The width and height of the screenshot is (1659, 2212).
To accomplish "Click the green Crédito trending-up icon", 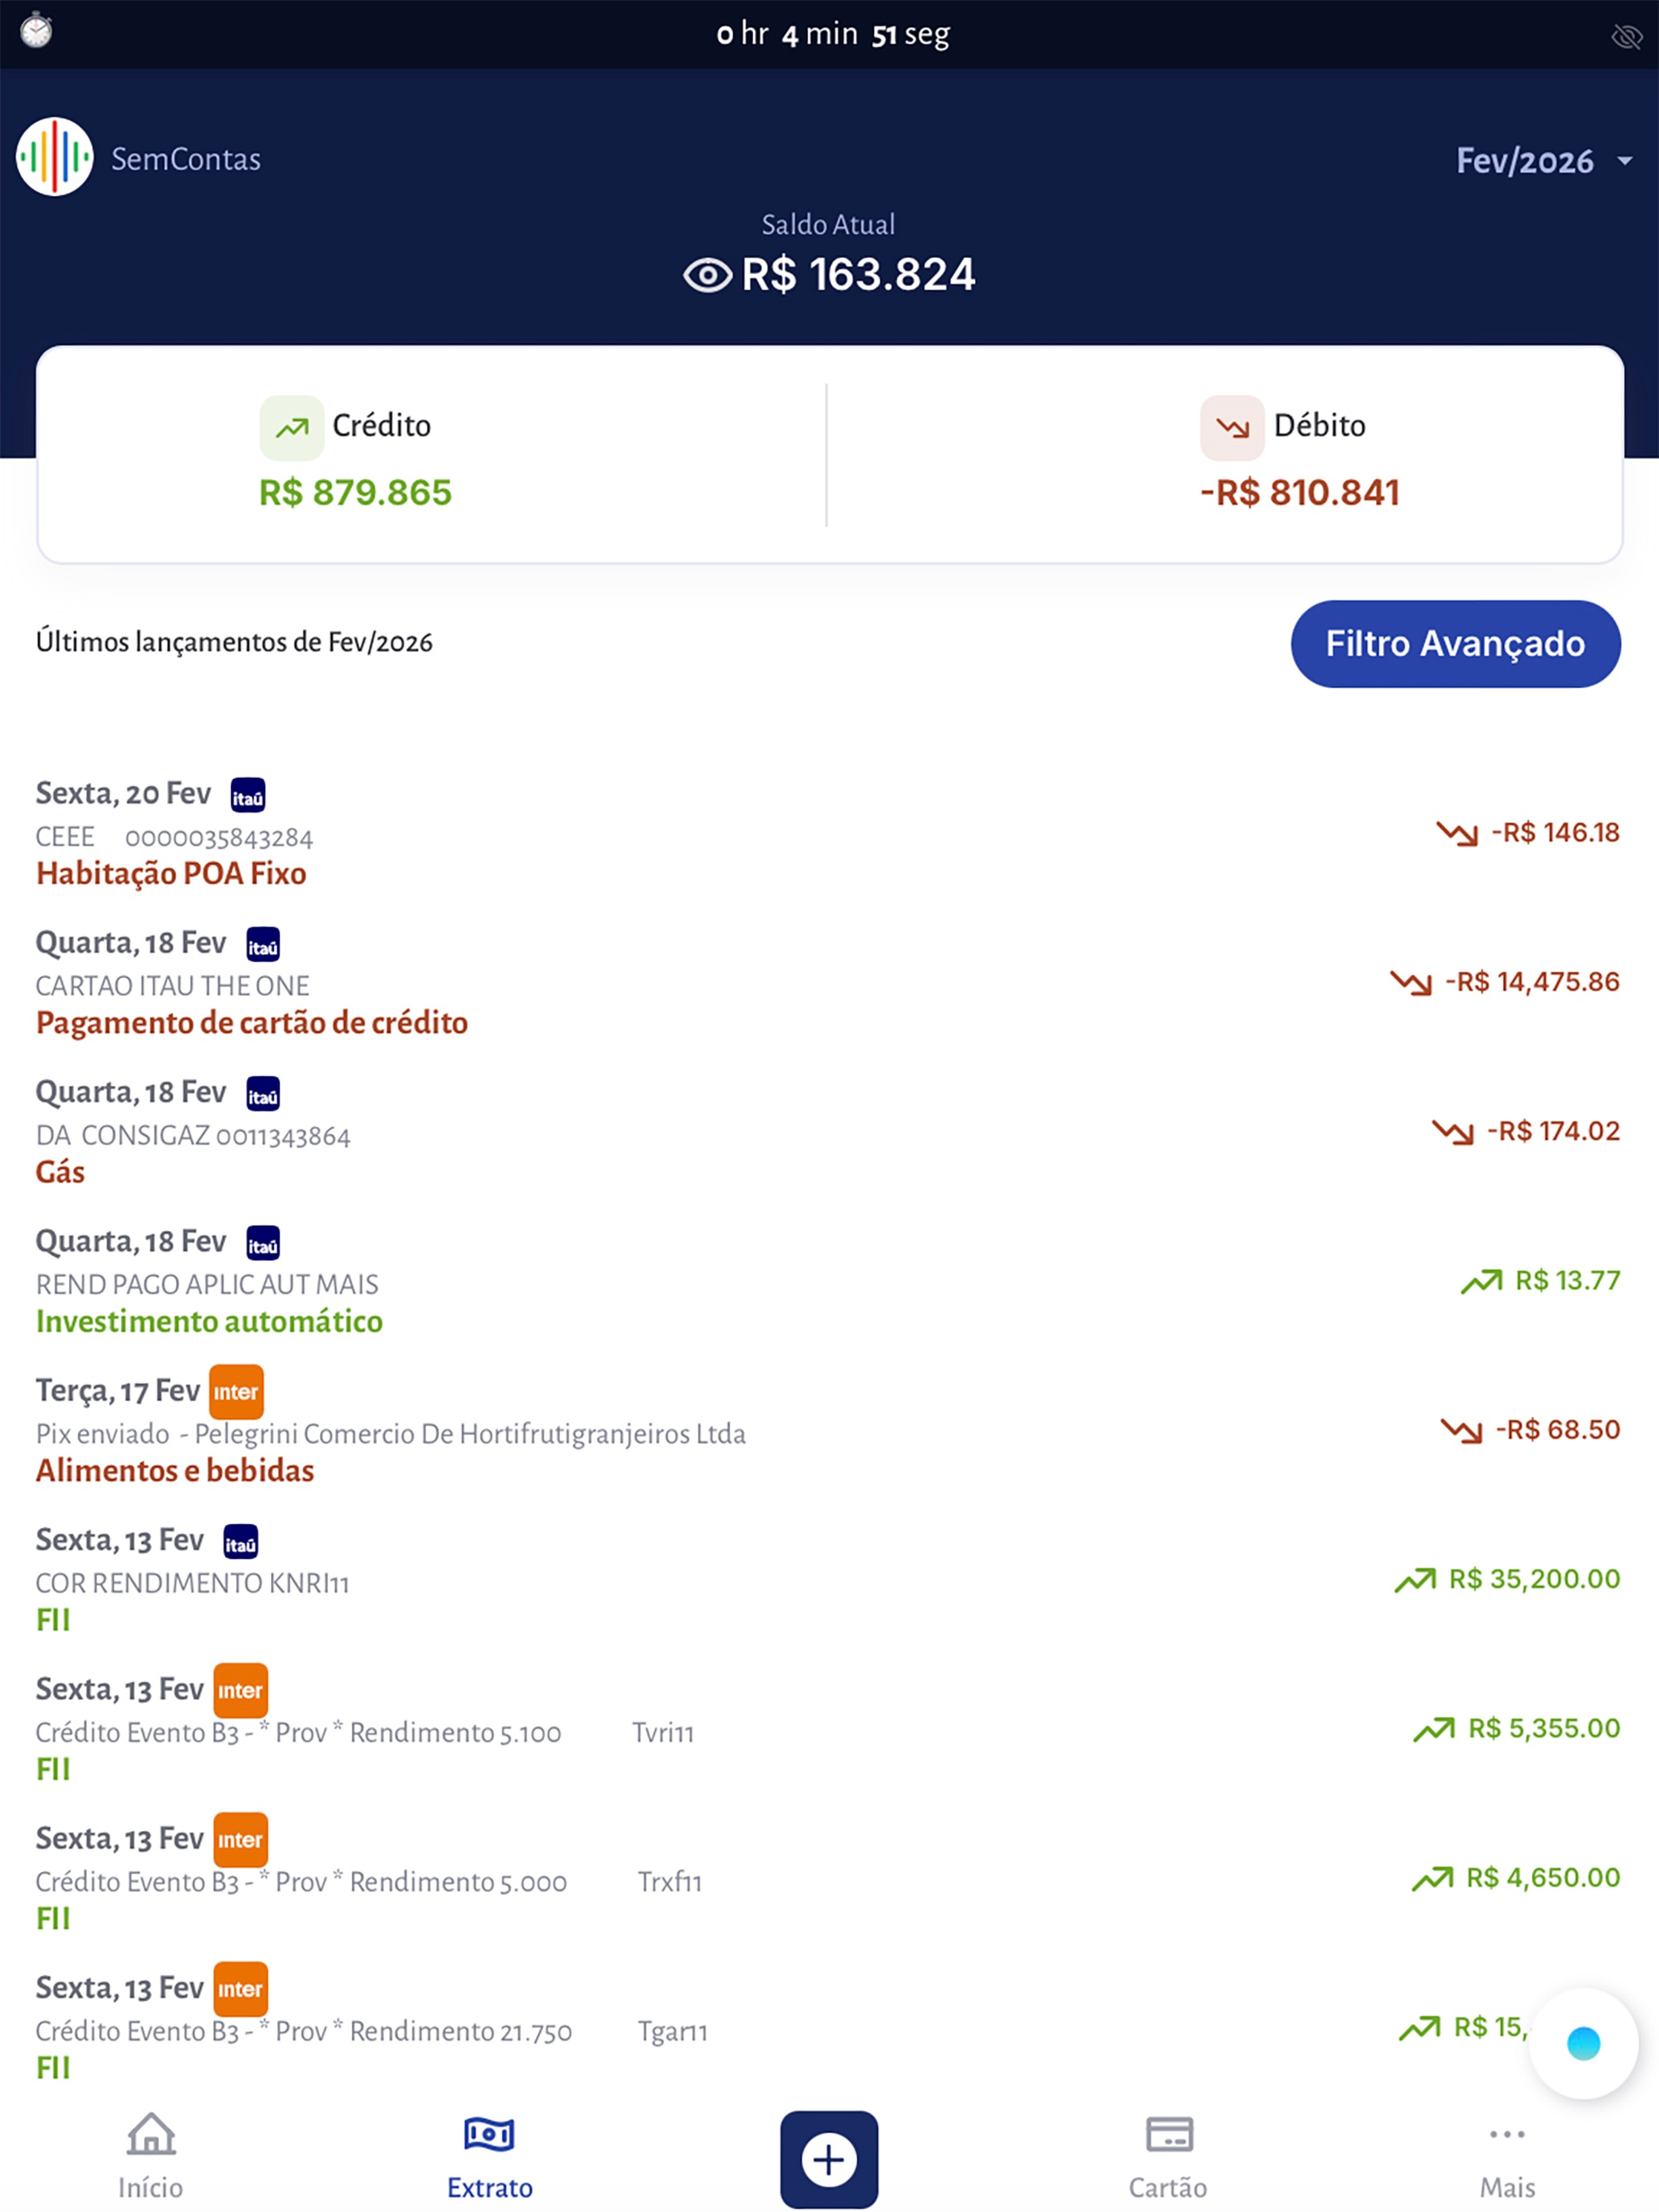I will pos(292,428).
